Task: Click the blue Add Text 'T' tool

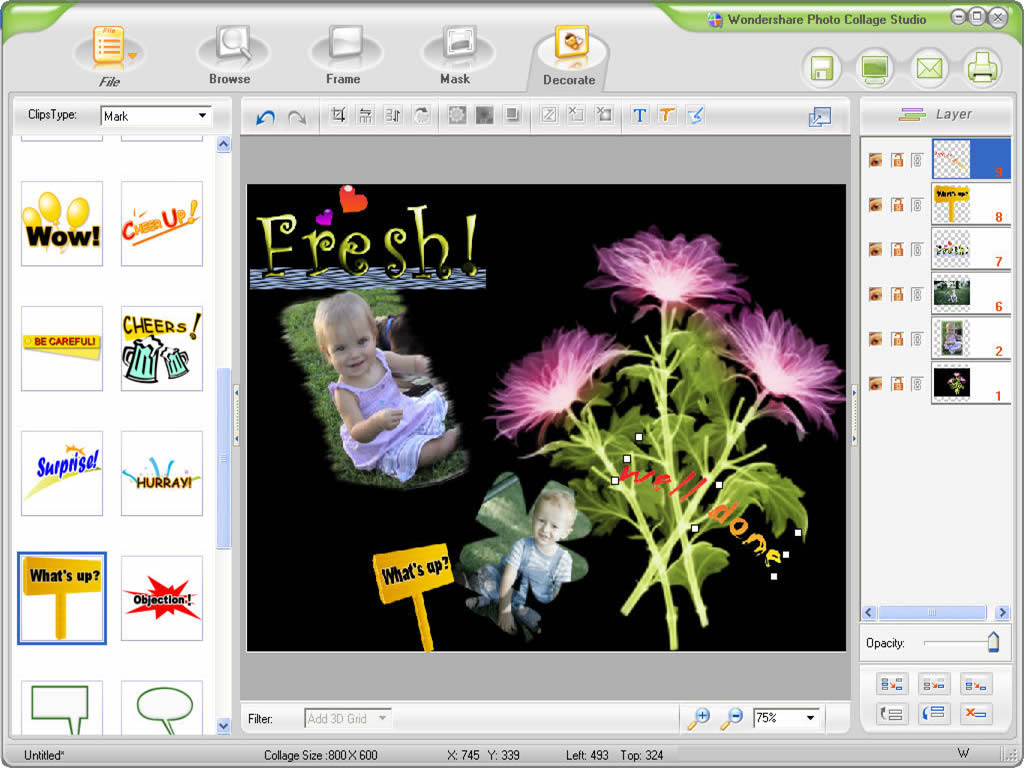Action: click(640, 116)
